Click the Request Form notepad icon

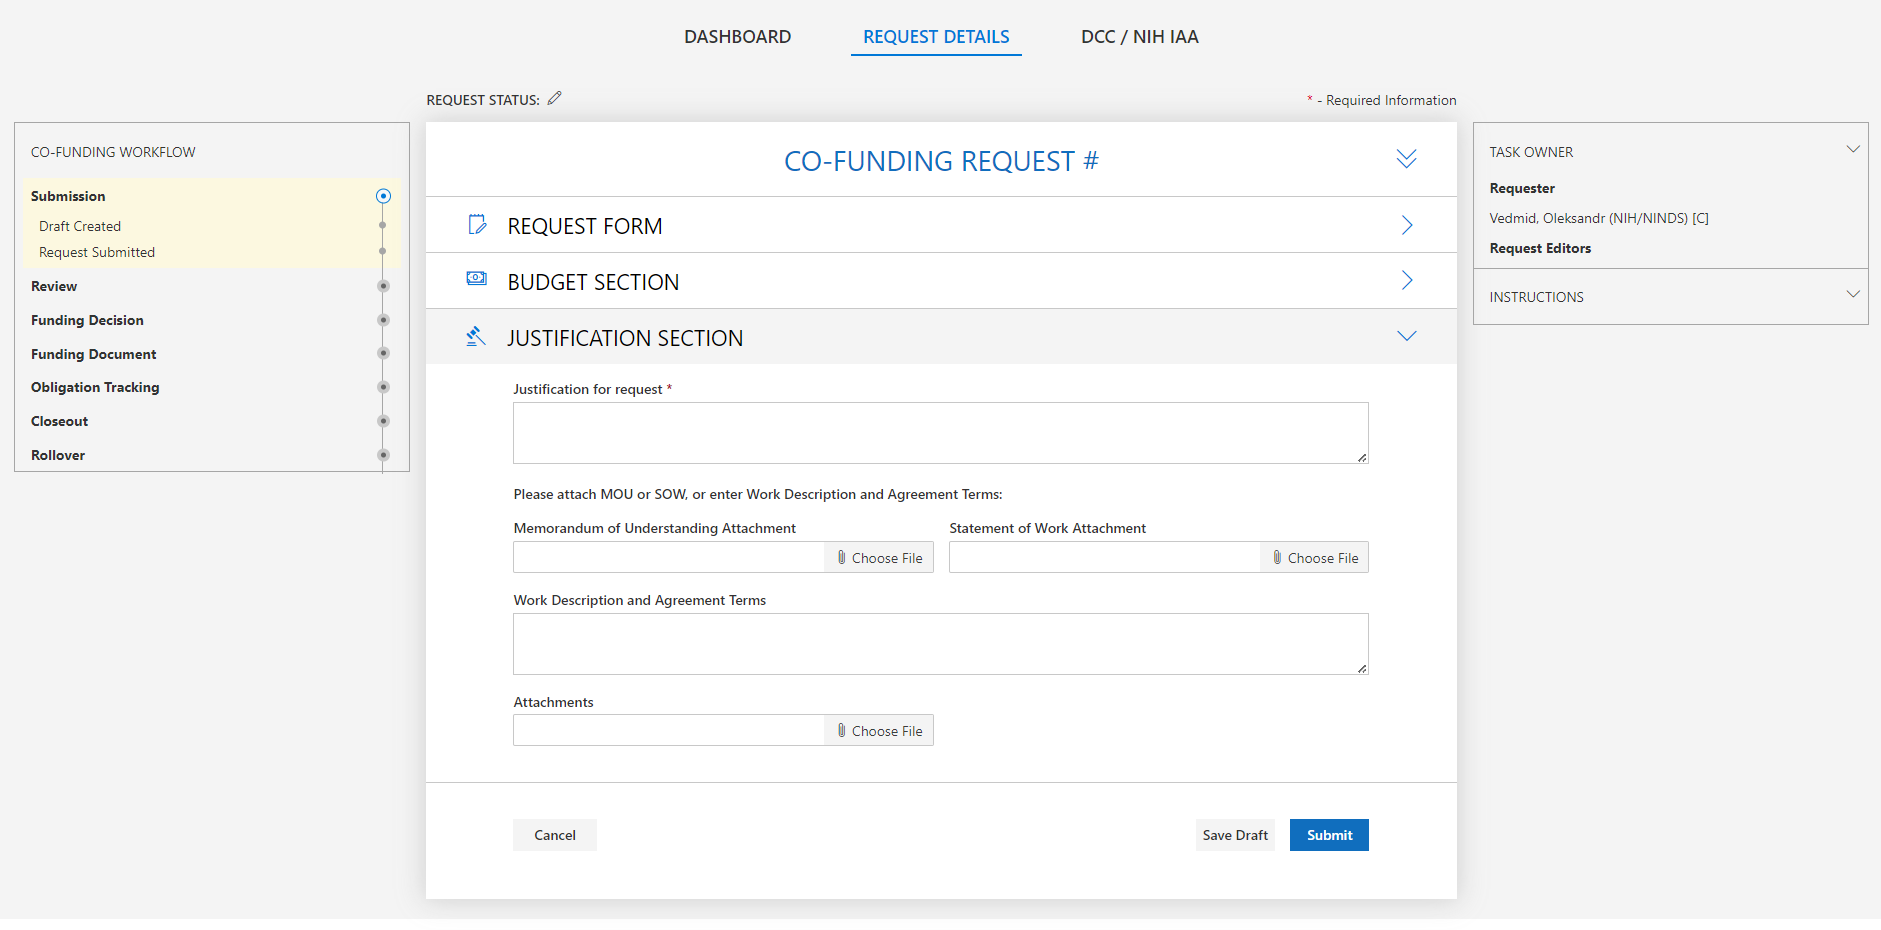(477, 225)
